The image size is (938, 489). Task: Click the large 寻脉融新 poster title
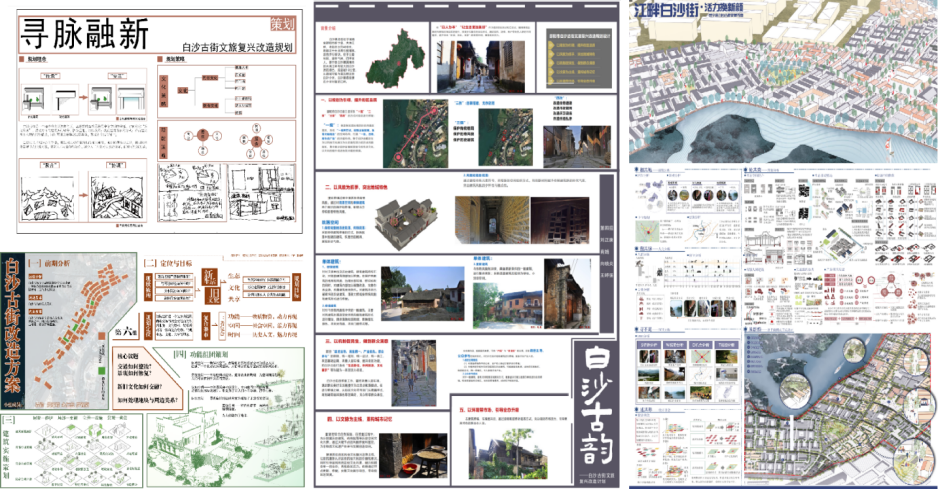[x=84, y=37]
